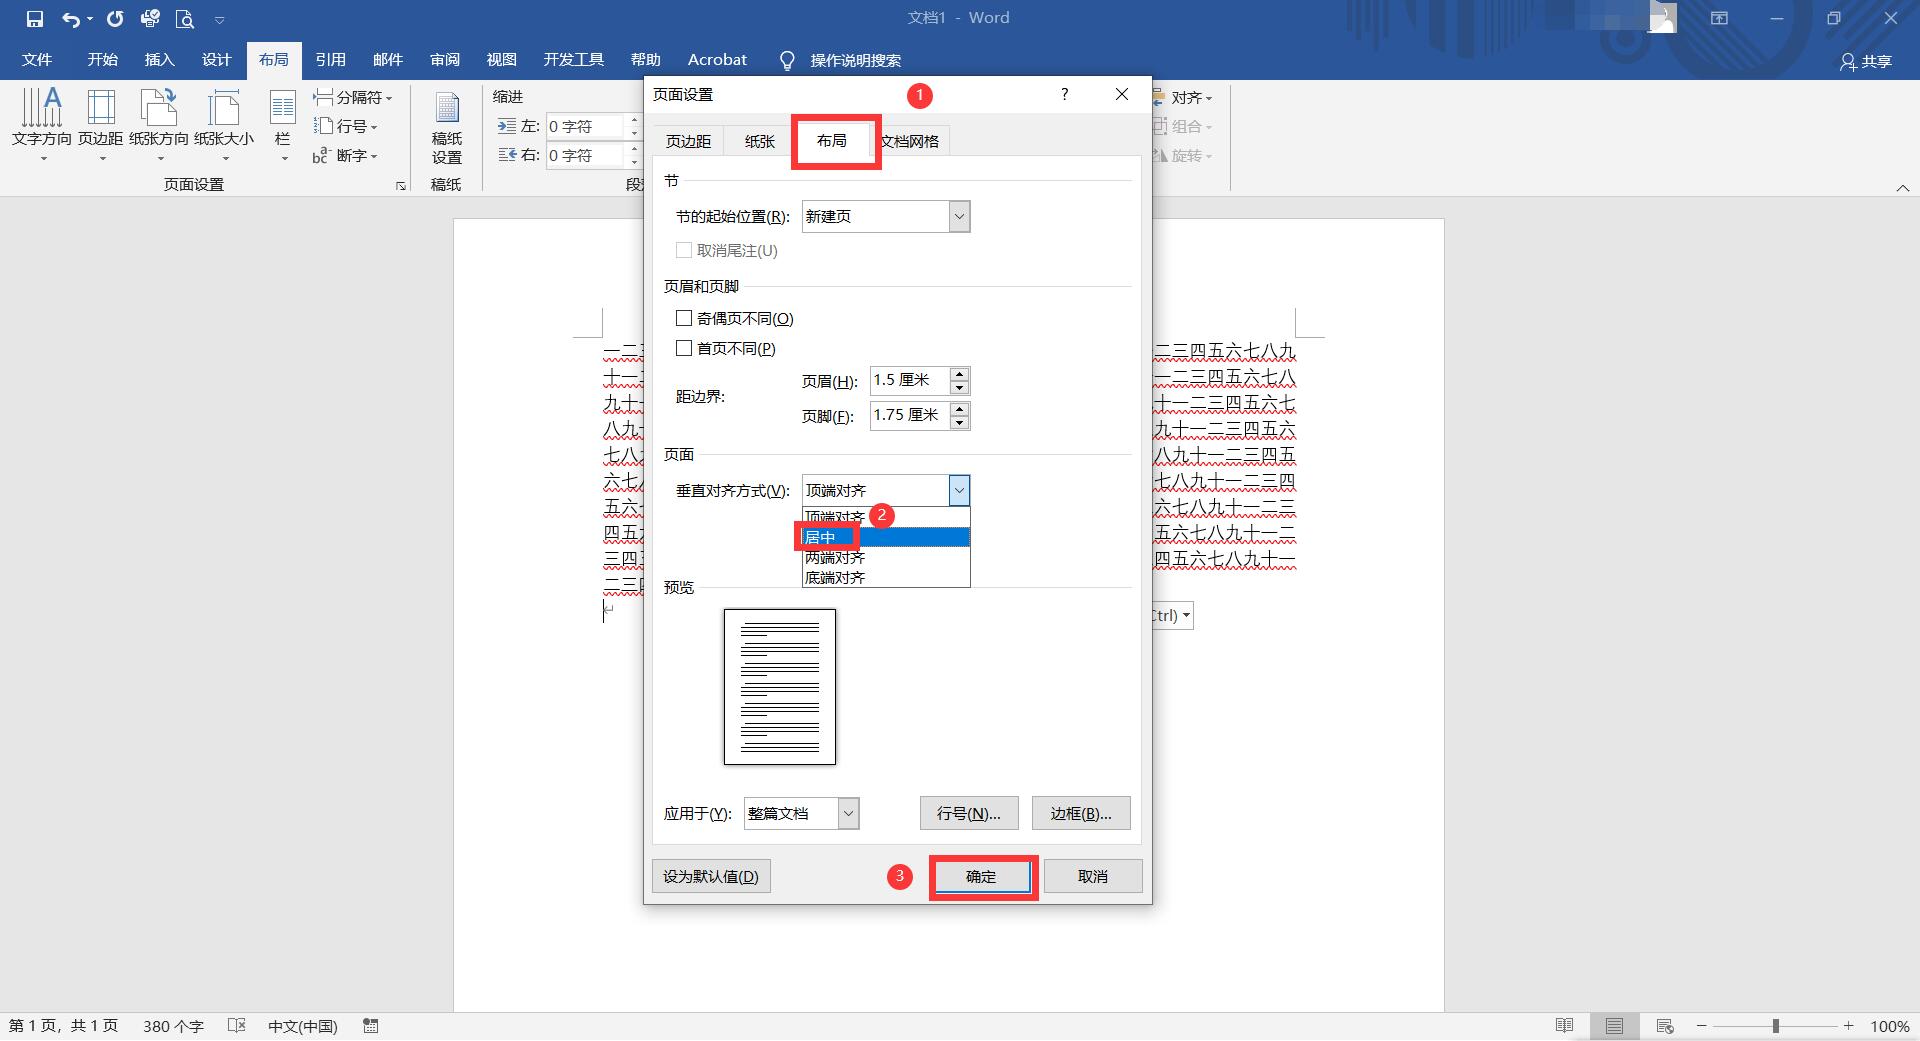This screenshot has width=1920, height=1041.
Task: Click the 取消 button
Action: [x=1093, y=876]
